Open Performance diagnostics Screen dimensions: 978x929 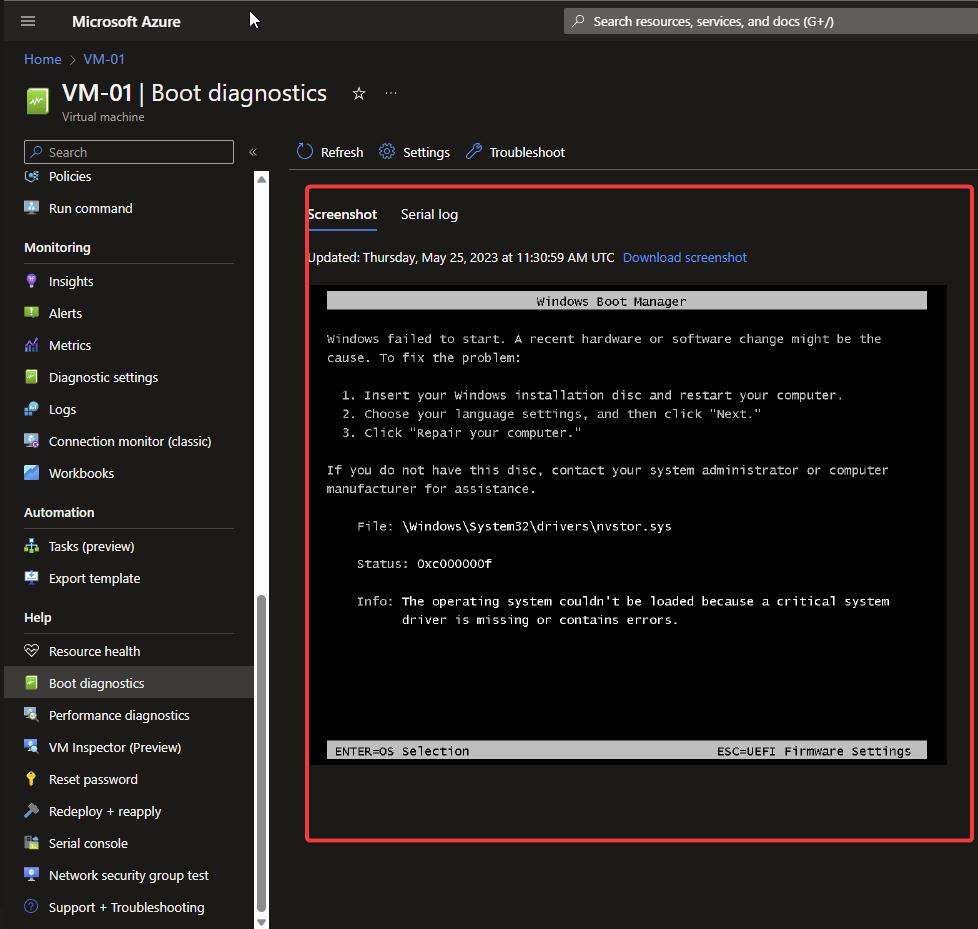point(120,715)
